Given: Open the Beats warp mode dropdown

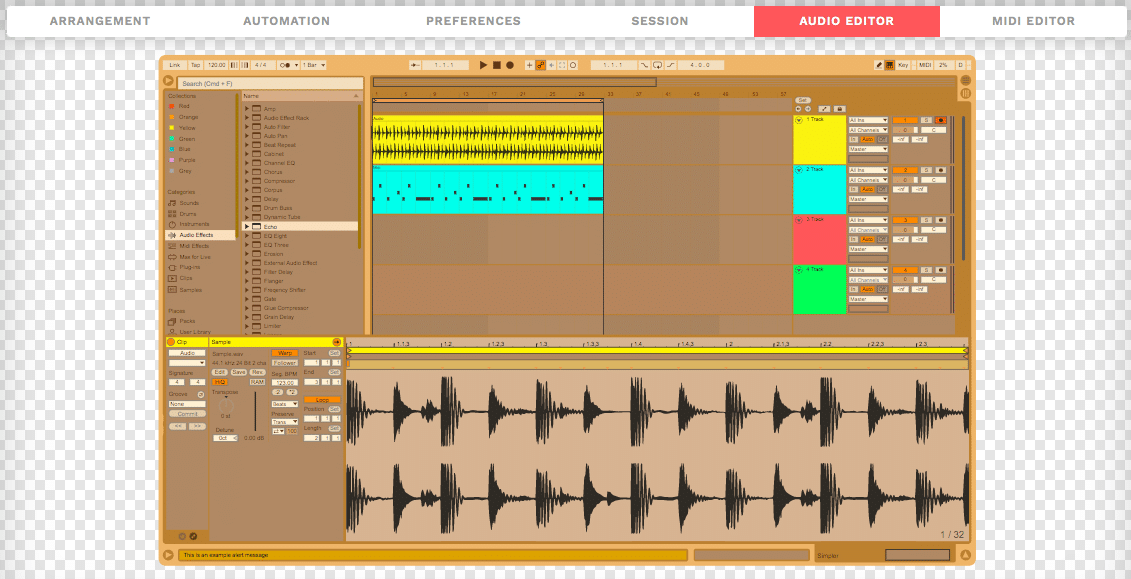Looking at the screenshot, I should pos(283,403).
